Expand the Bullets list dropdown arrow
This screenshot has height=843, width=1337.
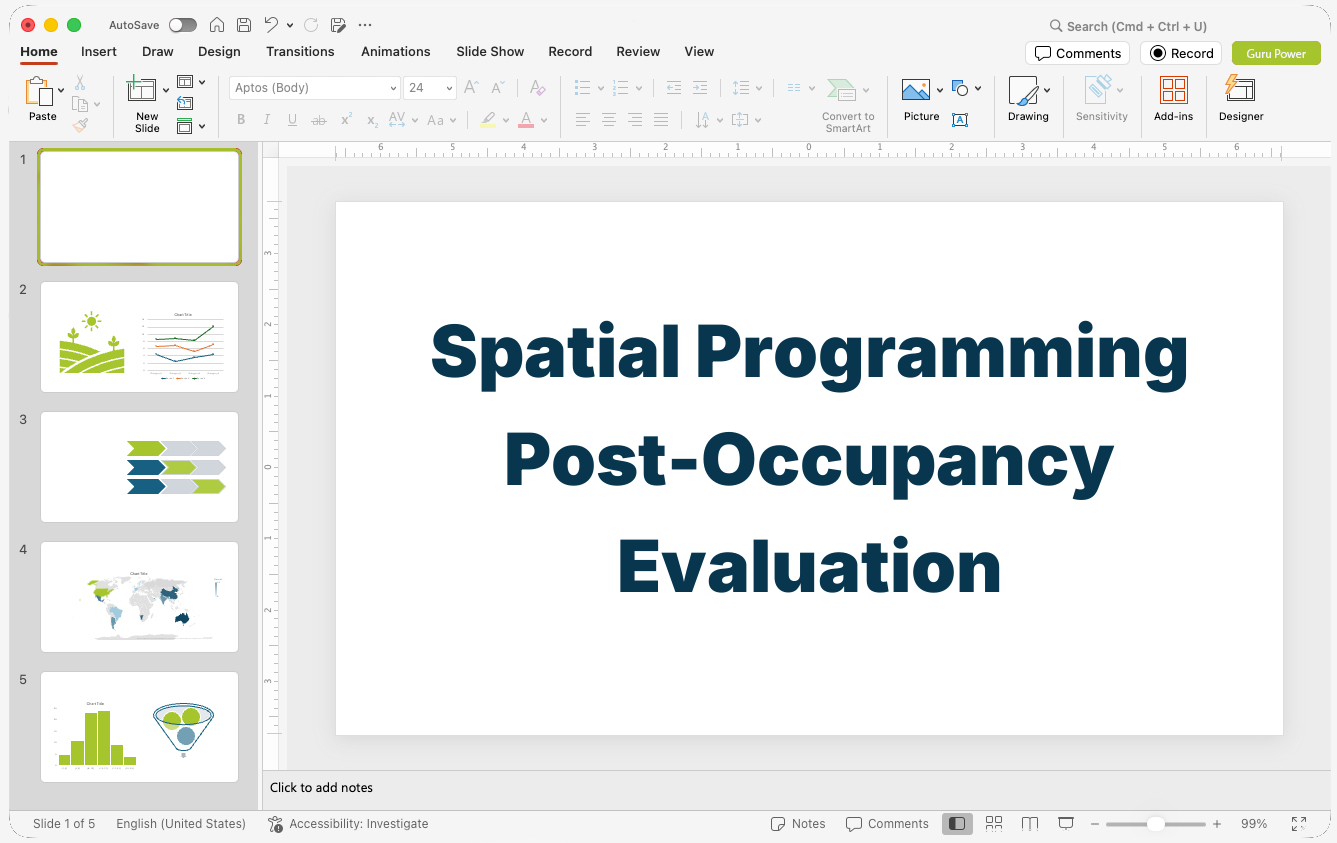tap(600, 88)
